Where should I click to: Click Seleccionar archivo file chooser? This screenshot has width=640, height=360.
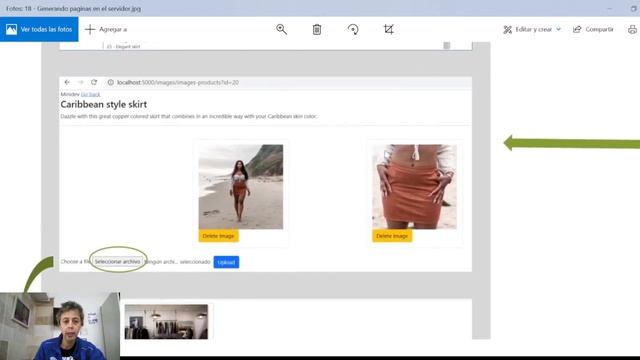(x=118, y=262)
